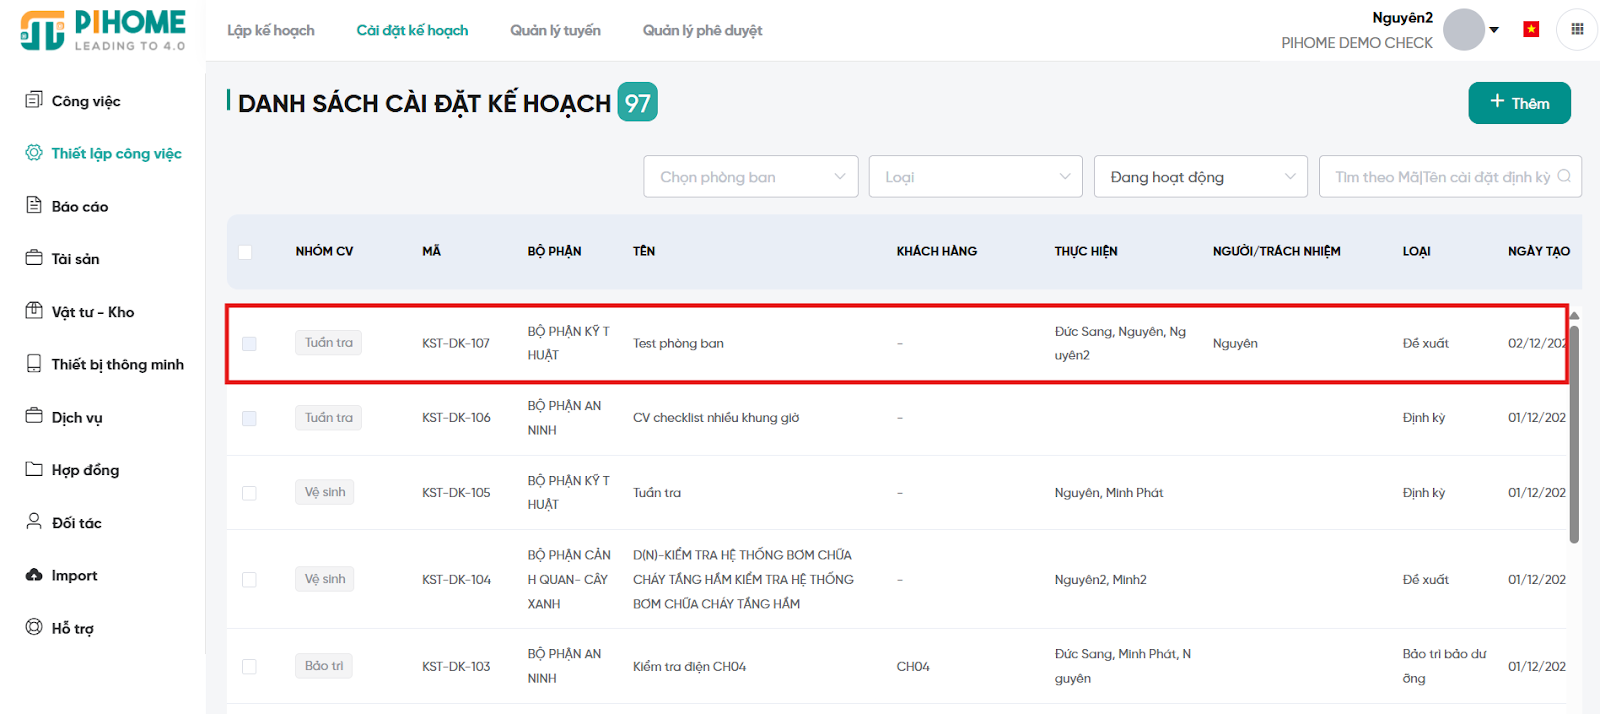Image resolution: width=1600 pixels, height=714 pixels.
Task: Expand the Chọn phòng ban dropdown
Action: pos(751,177)
